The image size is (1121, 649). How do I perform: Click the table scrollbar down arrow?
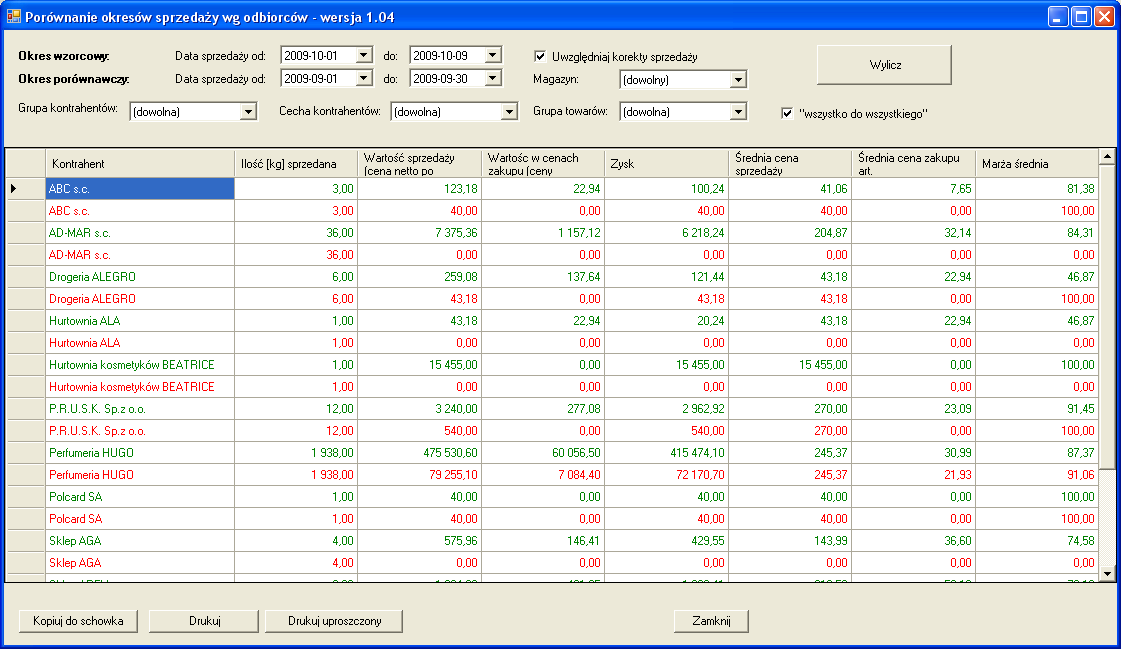click(1107, 574)
